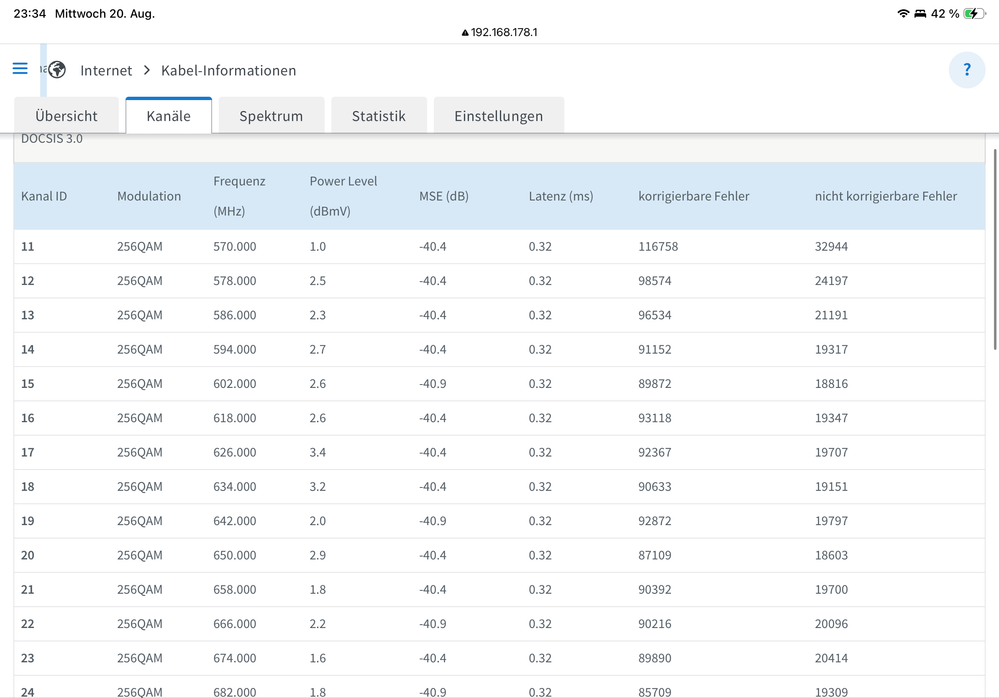The image size is (999, 698).
Task: Open the Spektrum tab
Action: point(271,116)
